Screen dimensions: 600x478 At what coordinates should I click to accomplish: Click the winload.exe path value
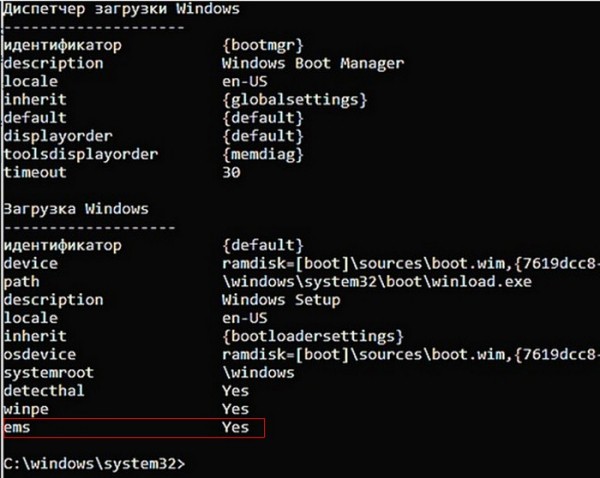tap(377, 282)
